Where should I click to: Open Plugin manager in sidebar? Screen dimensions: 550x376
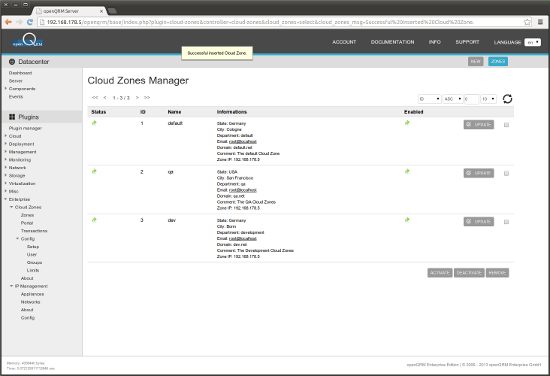25,128
